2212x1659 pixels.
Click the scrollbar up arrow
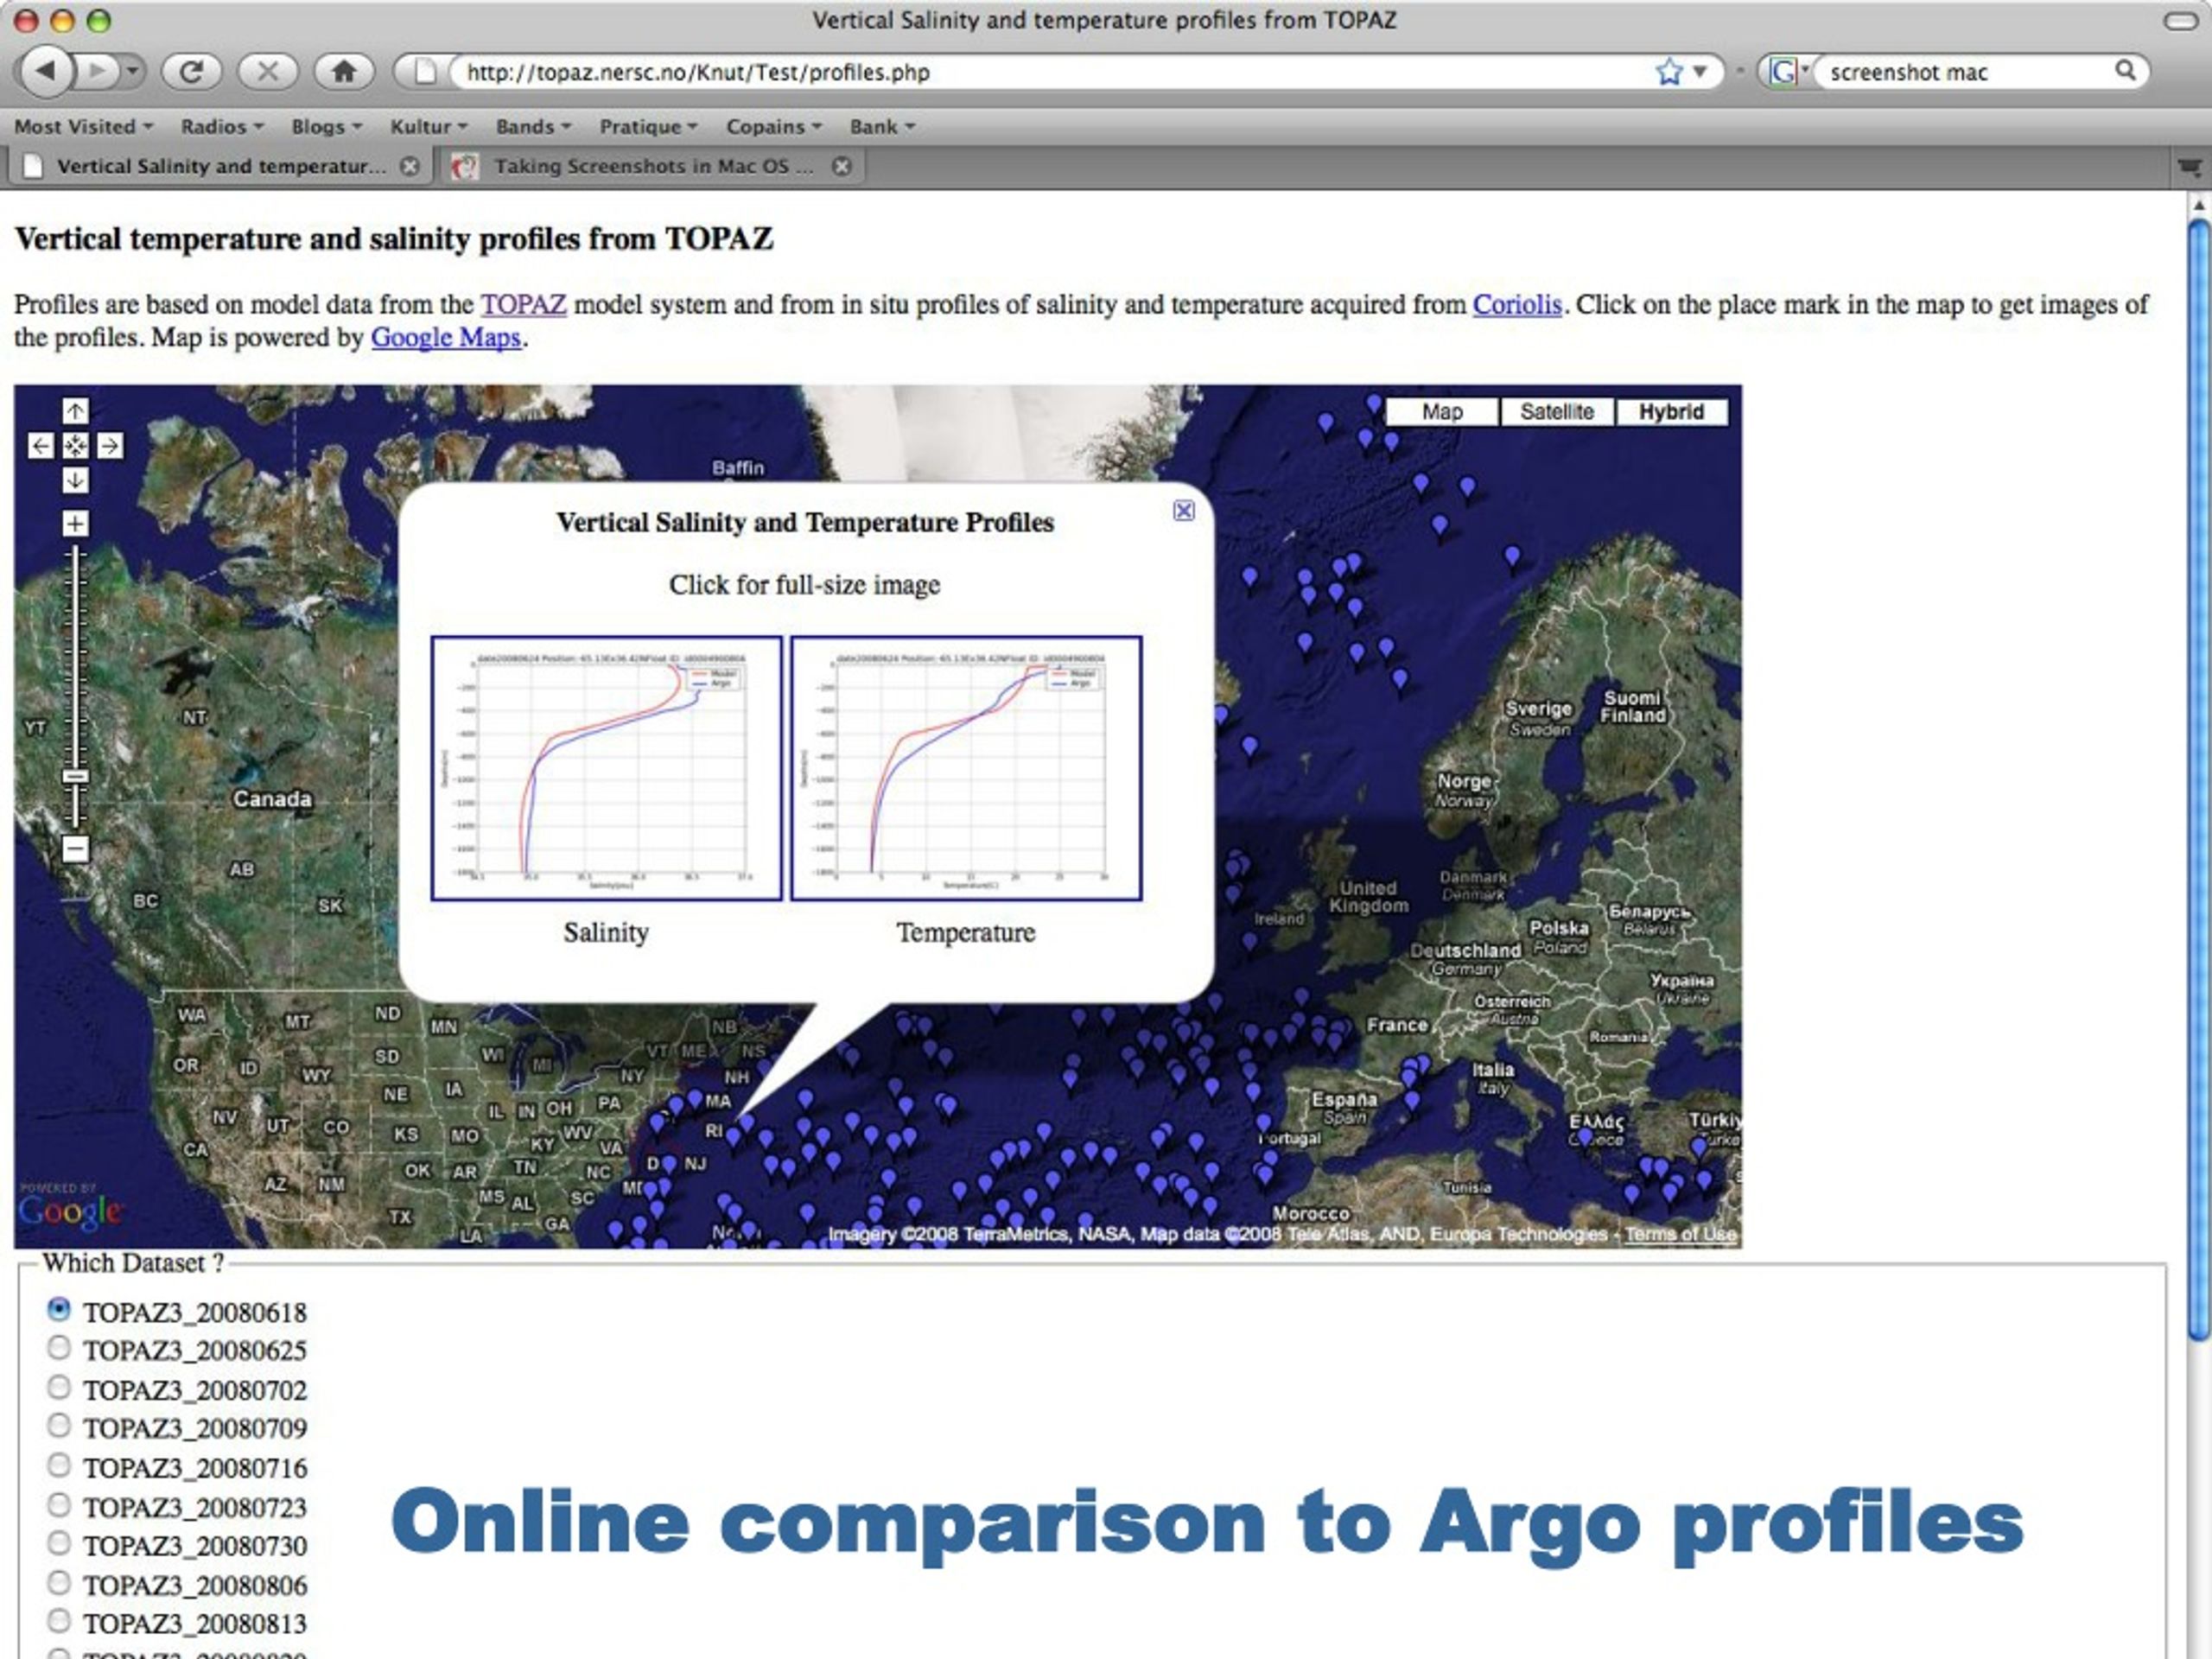coord(2198,205)
